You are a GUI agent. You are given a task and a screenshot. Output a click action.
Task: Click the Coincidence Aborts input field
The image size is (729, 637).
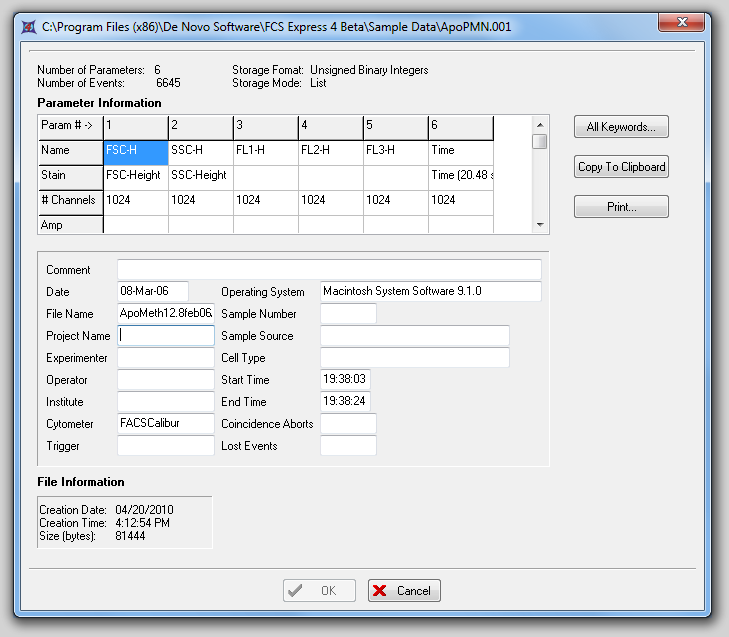[348, 424]
